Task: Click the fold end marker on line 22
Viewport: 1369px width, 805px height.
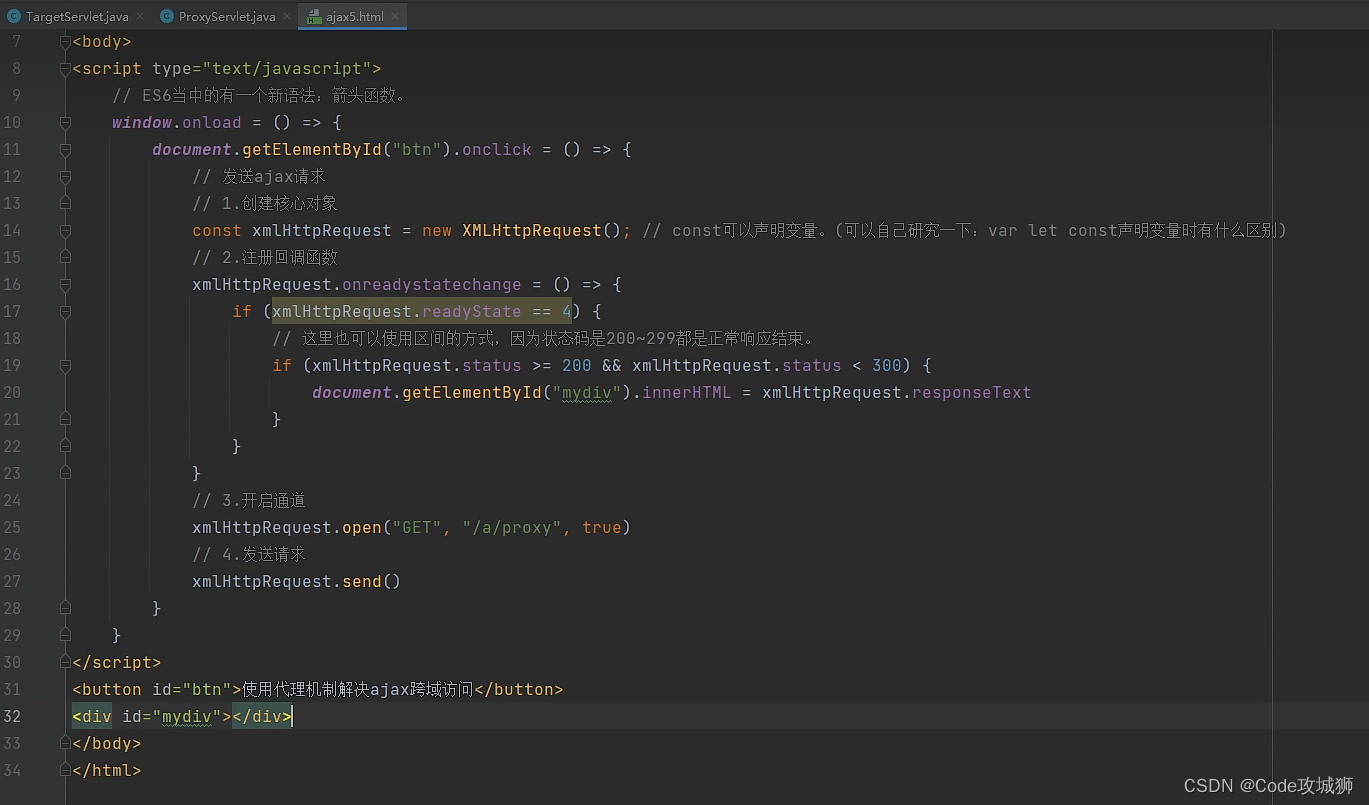Action: pyautogui.click(x=65, y=447)
